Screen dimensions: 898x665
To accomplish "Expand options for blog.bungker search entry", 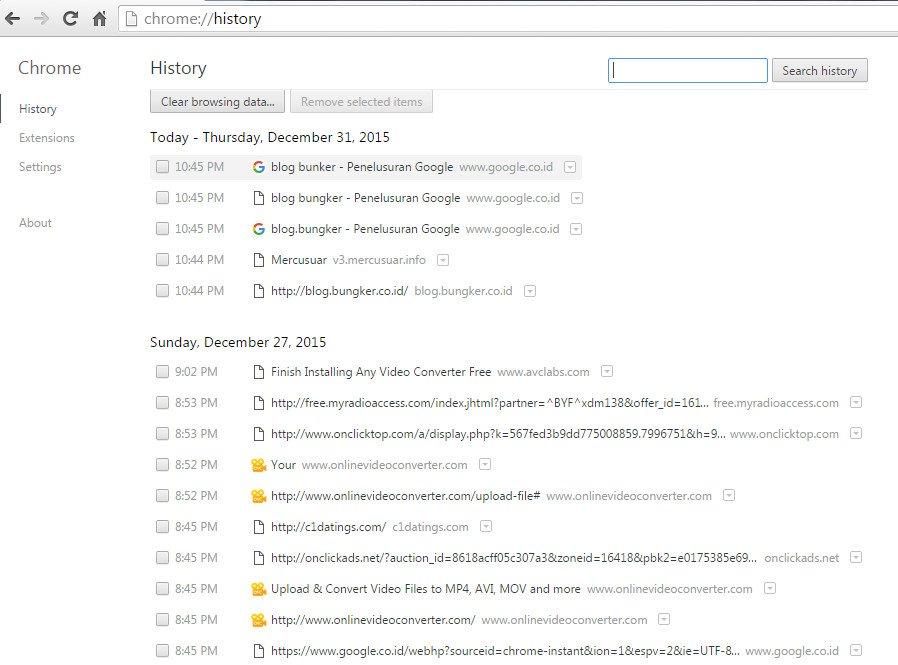I will (x=576, y=229).
